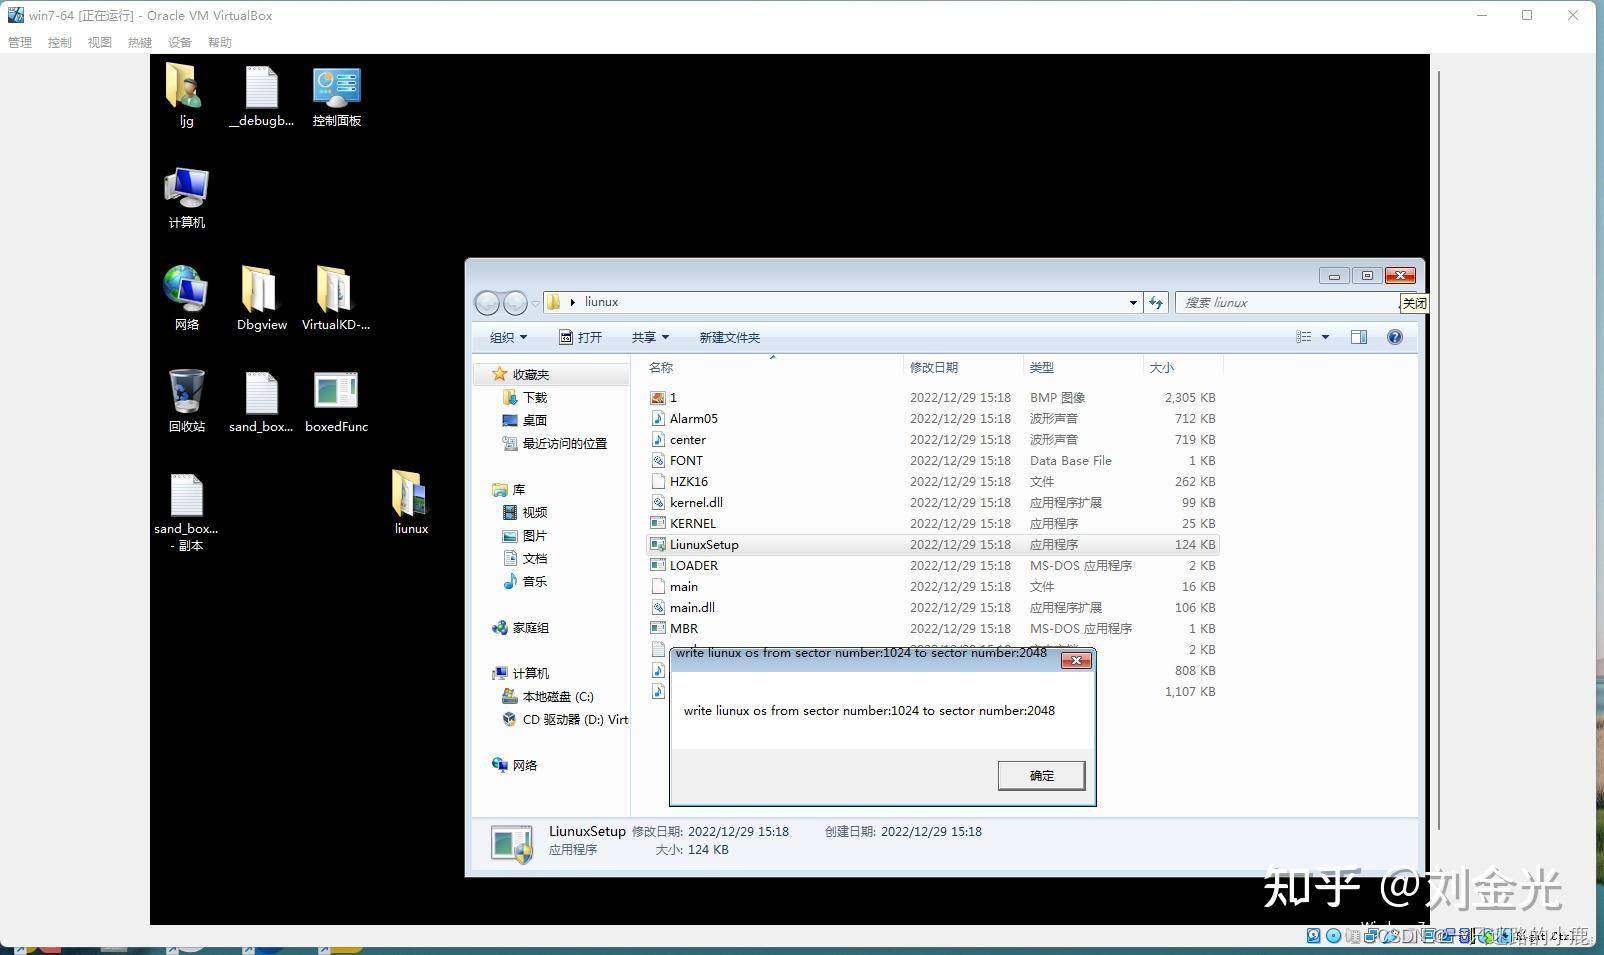Select the HZK16 file
The image size is (1604, 955).
932,481
